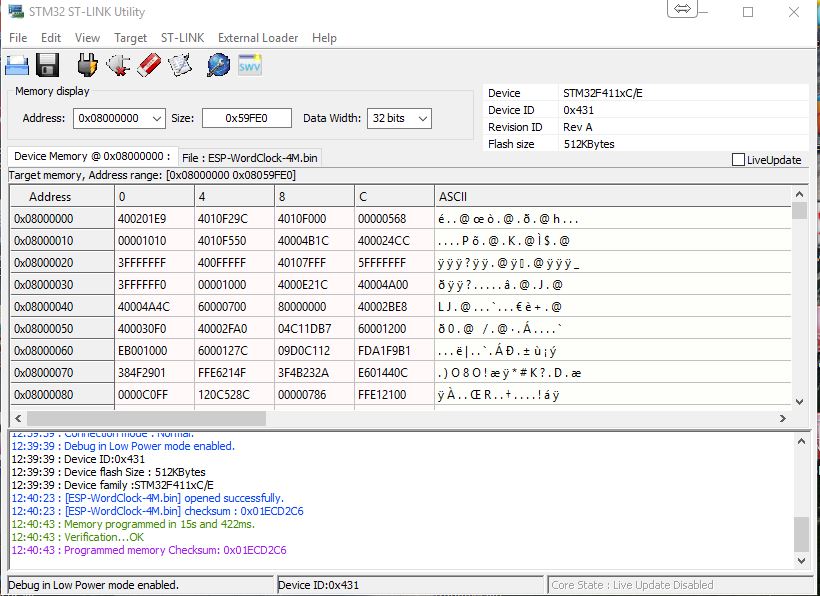Click the resize arrows button in title bar
The width and height of the screenshot is (820, 596).
[682, 9]
